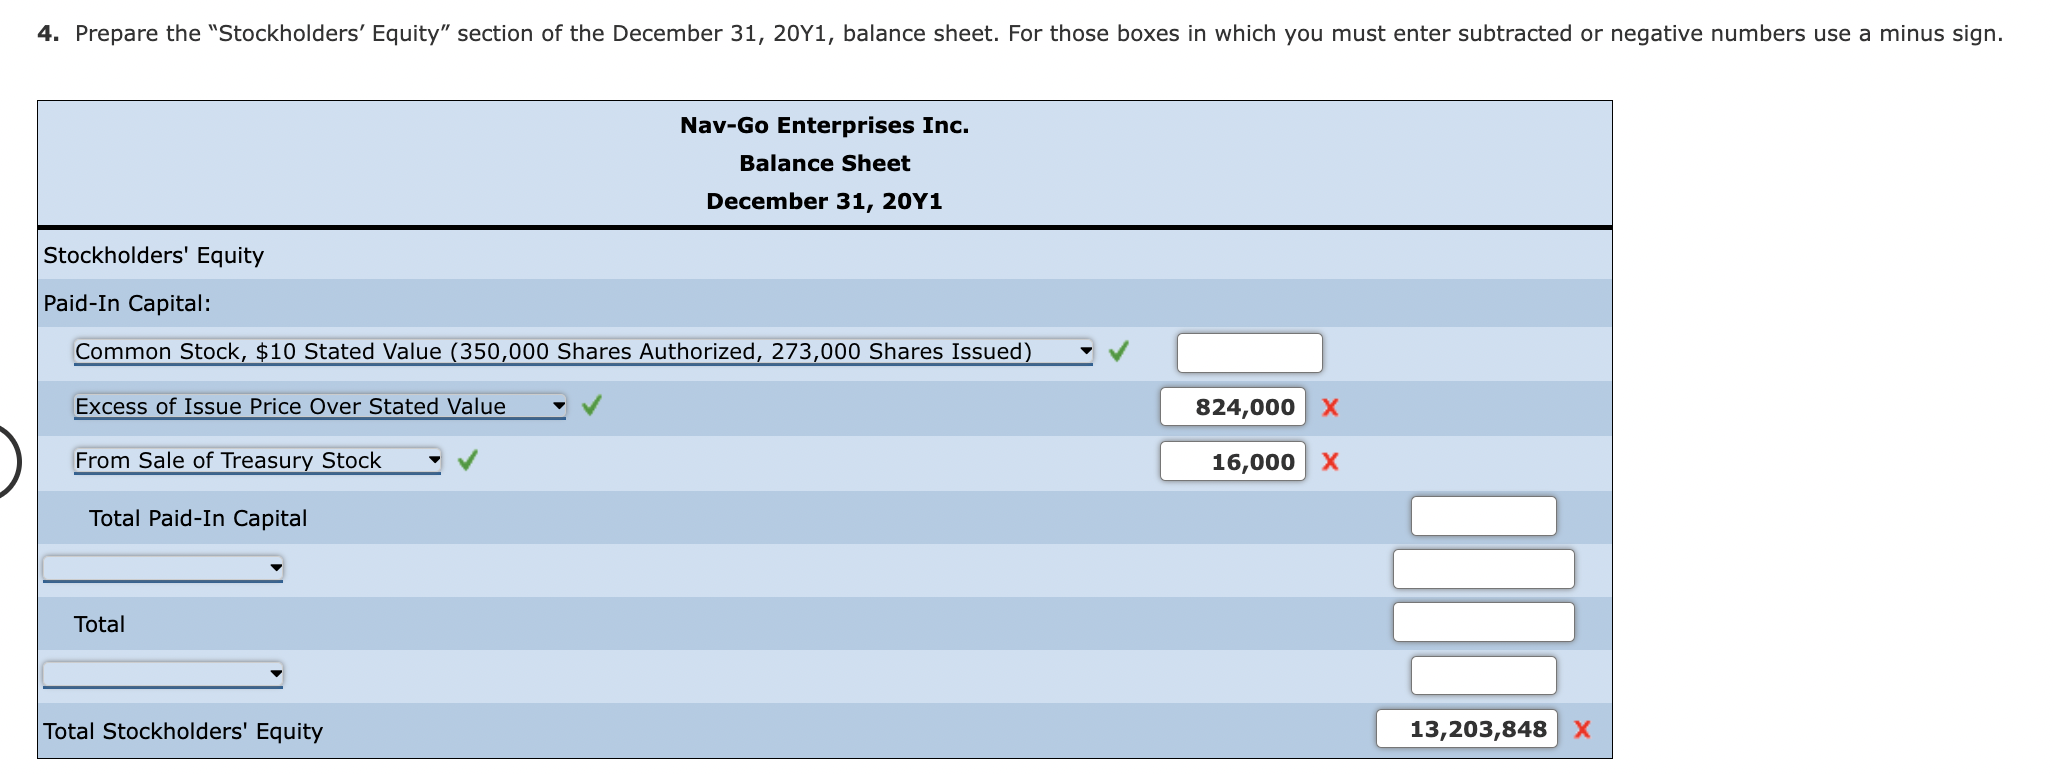Edit the 13,203,848 total equity field
This screenshot has width=2054, height=774.
coord(1466,729)
